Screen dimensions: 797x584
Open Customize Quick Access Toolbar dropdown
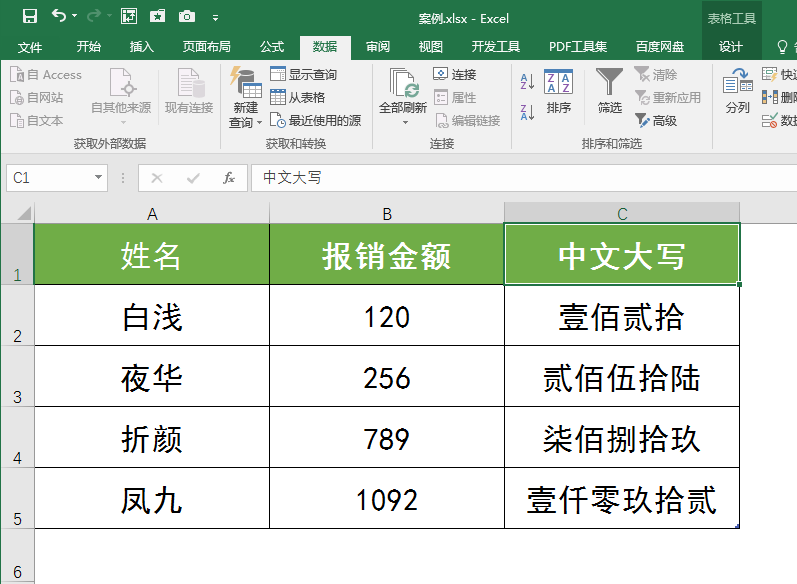tap(216, 18)
